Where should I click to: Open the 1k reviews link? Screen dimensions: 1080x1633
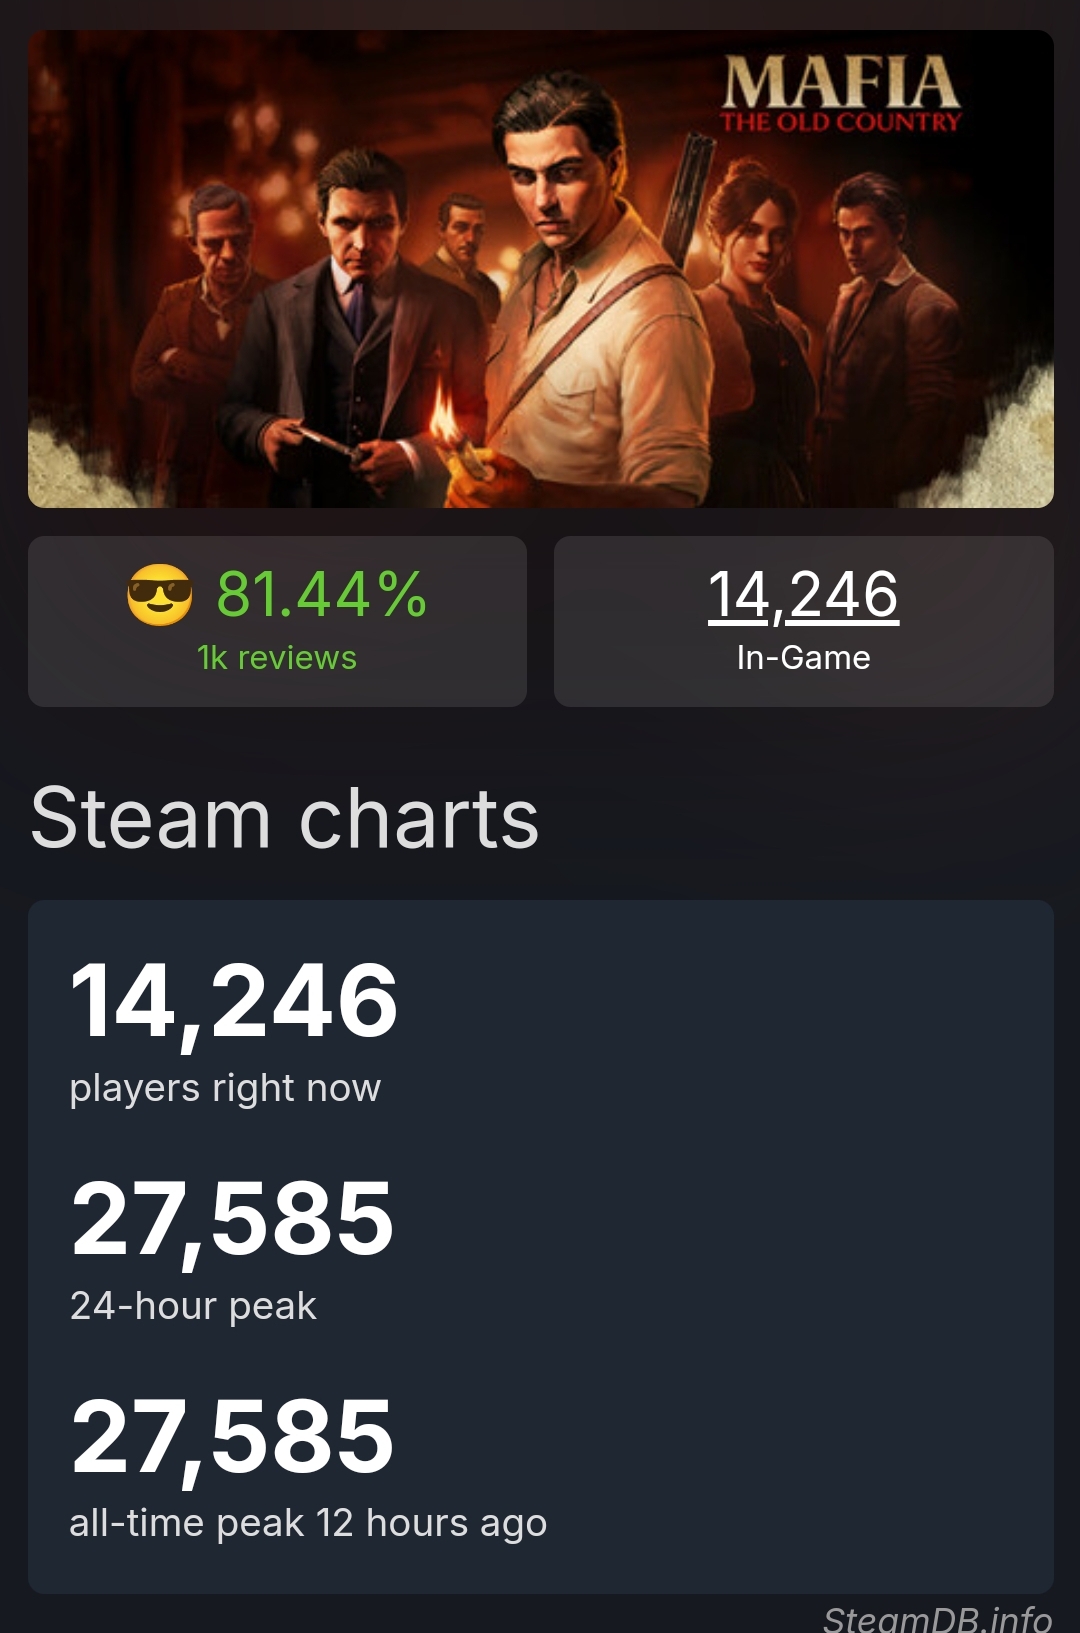pyautogui.click(x=277, y=658)
